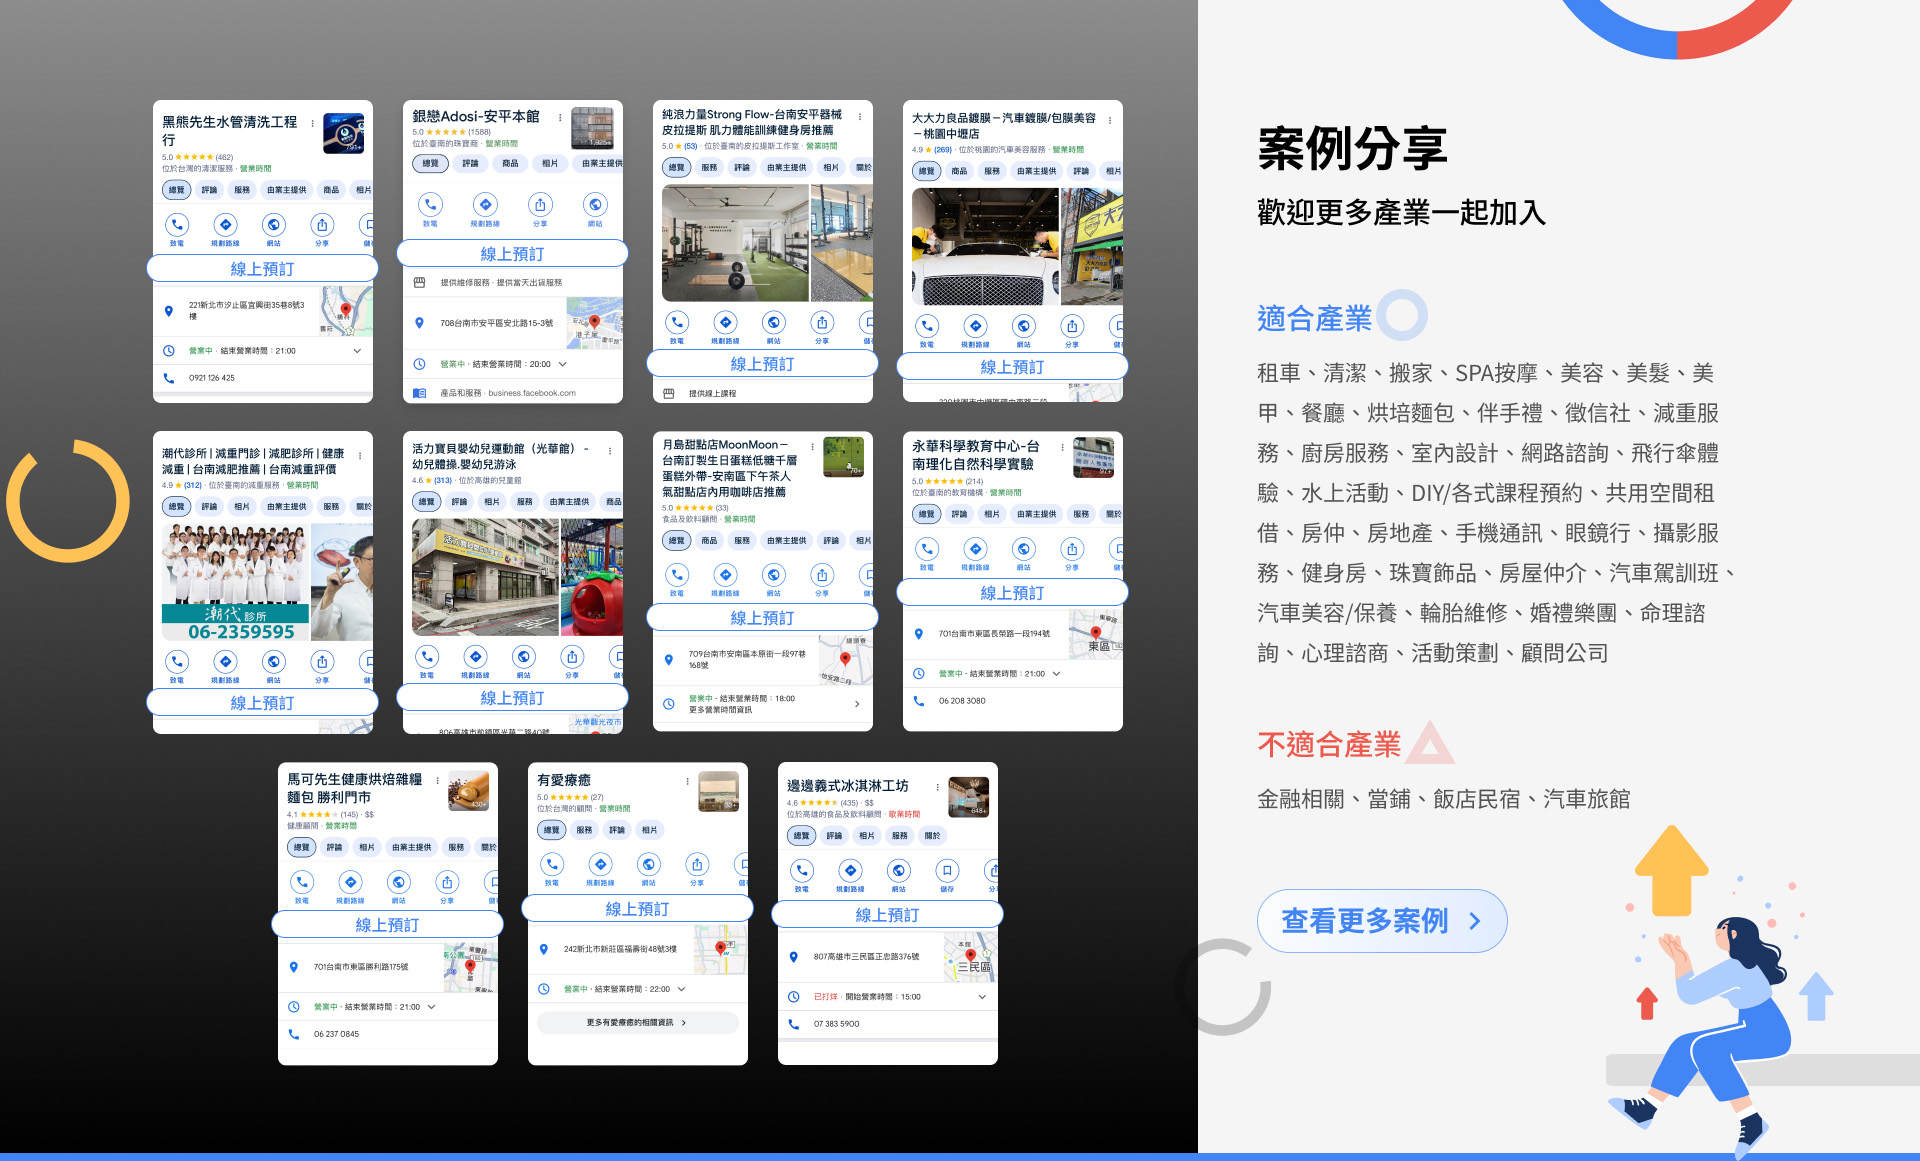The height and width of the screenshot is (1161, 1920).
Task: Click 線上預訂 button on 黑熊先生水管清洗工程行 card
Action: [x=262, y=269]
